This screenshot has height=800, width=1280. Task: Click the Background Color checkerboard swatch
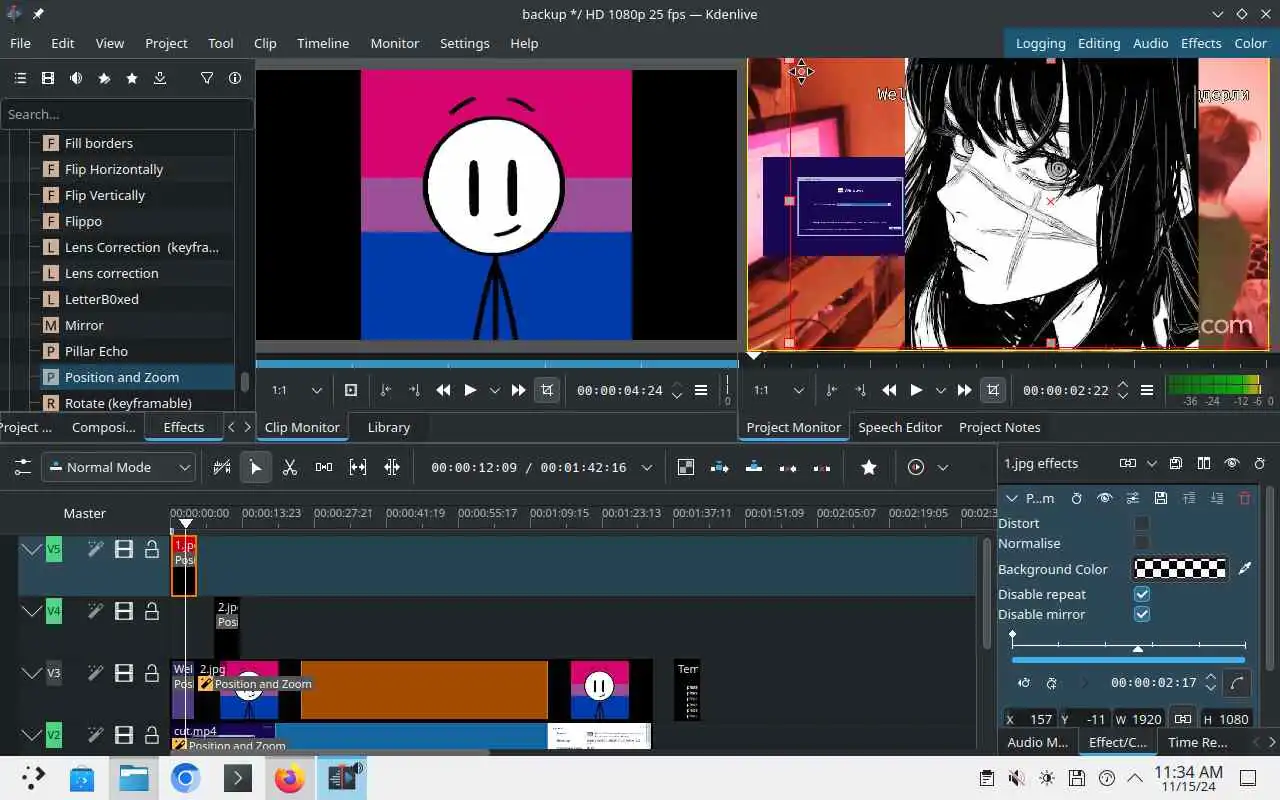tap(1180, 569)
